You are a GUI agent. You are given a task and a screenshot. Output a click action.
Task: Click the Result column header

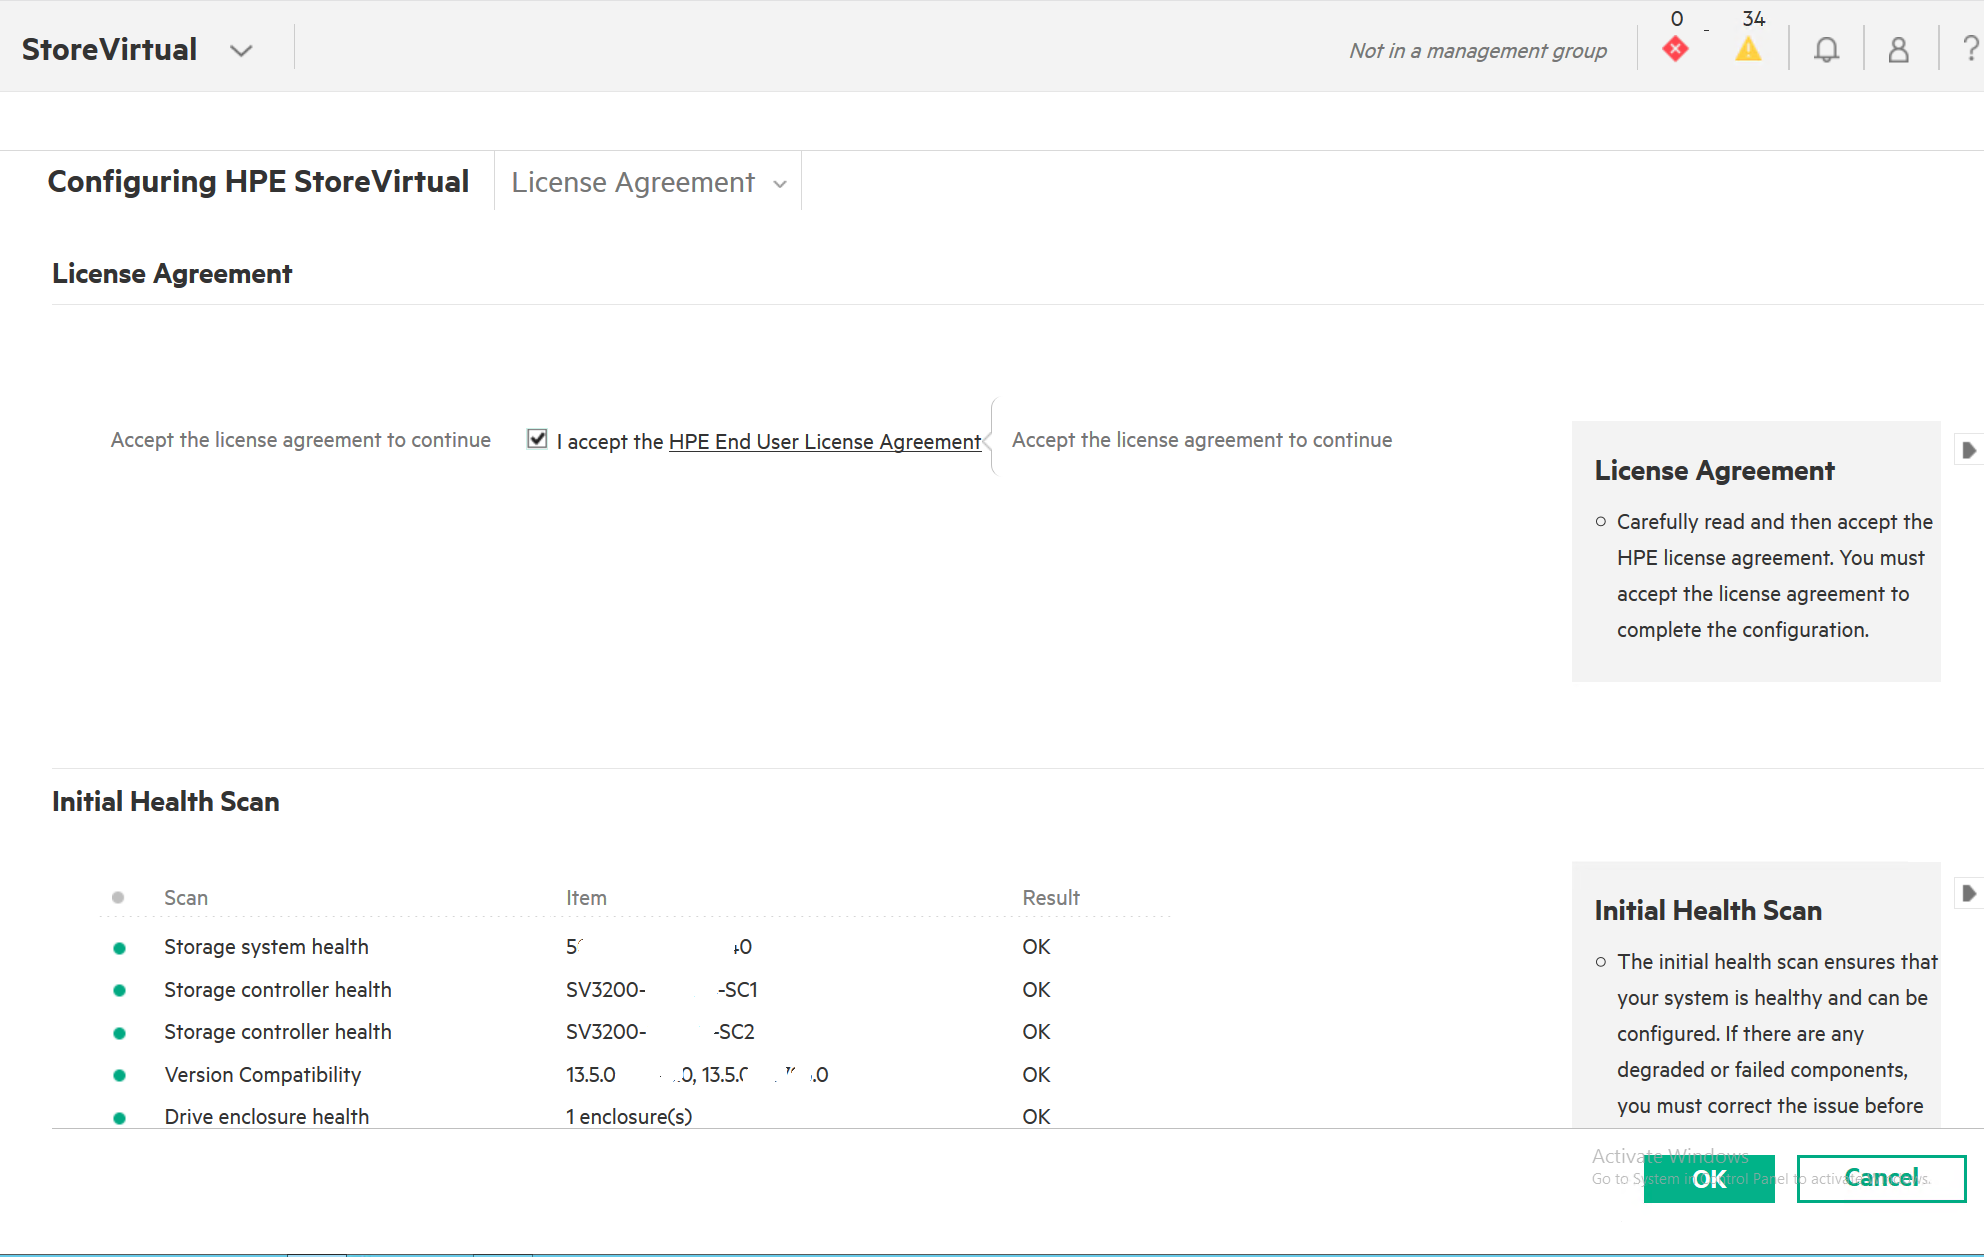tap(1050, 897)
